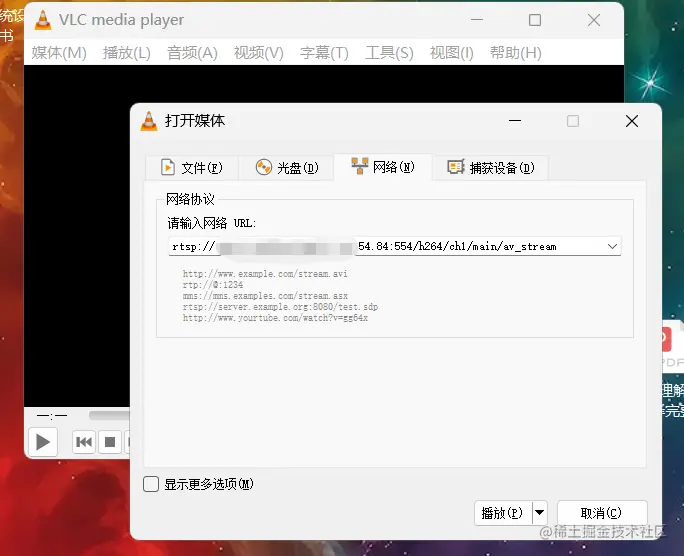Image resolution: width=684 pixels, height=556 pixels.
Task: Open the 帮助(H) menu
Action: coord(516,53)
